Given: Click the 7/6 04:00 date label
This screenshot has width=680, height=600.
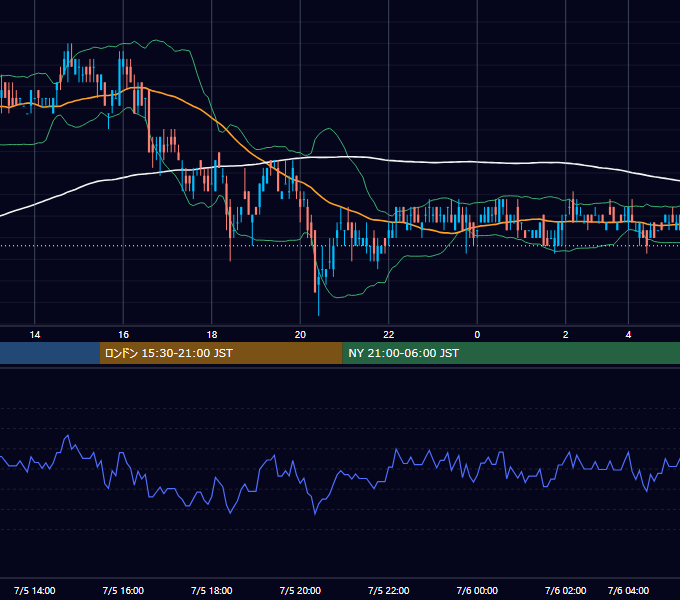Looking at the screenshot, I should 628,590.
